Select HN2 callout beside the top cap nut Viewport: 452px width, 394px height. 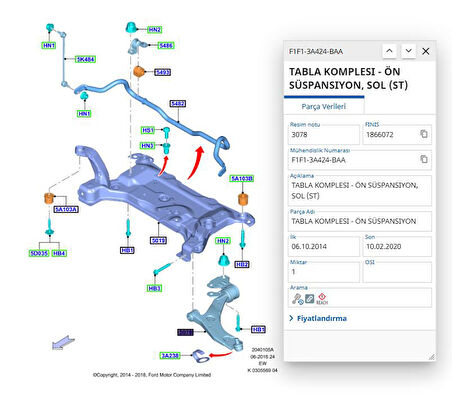tap(155, 30)
